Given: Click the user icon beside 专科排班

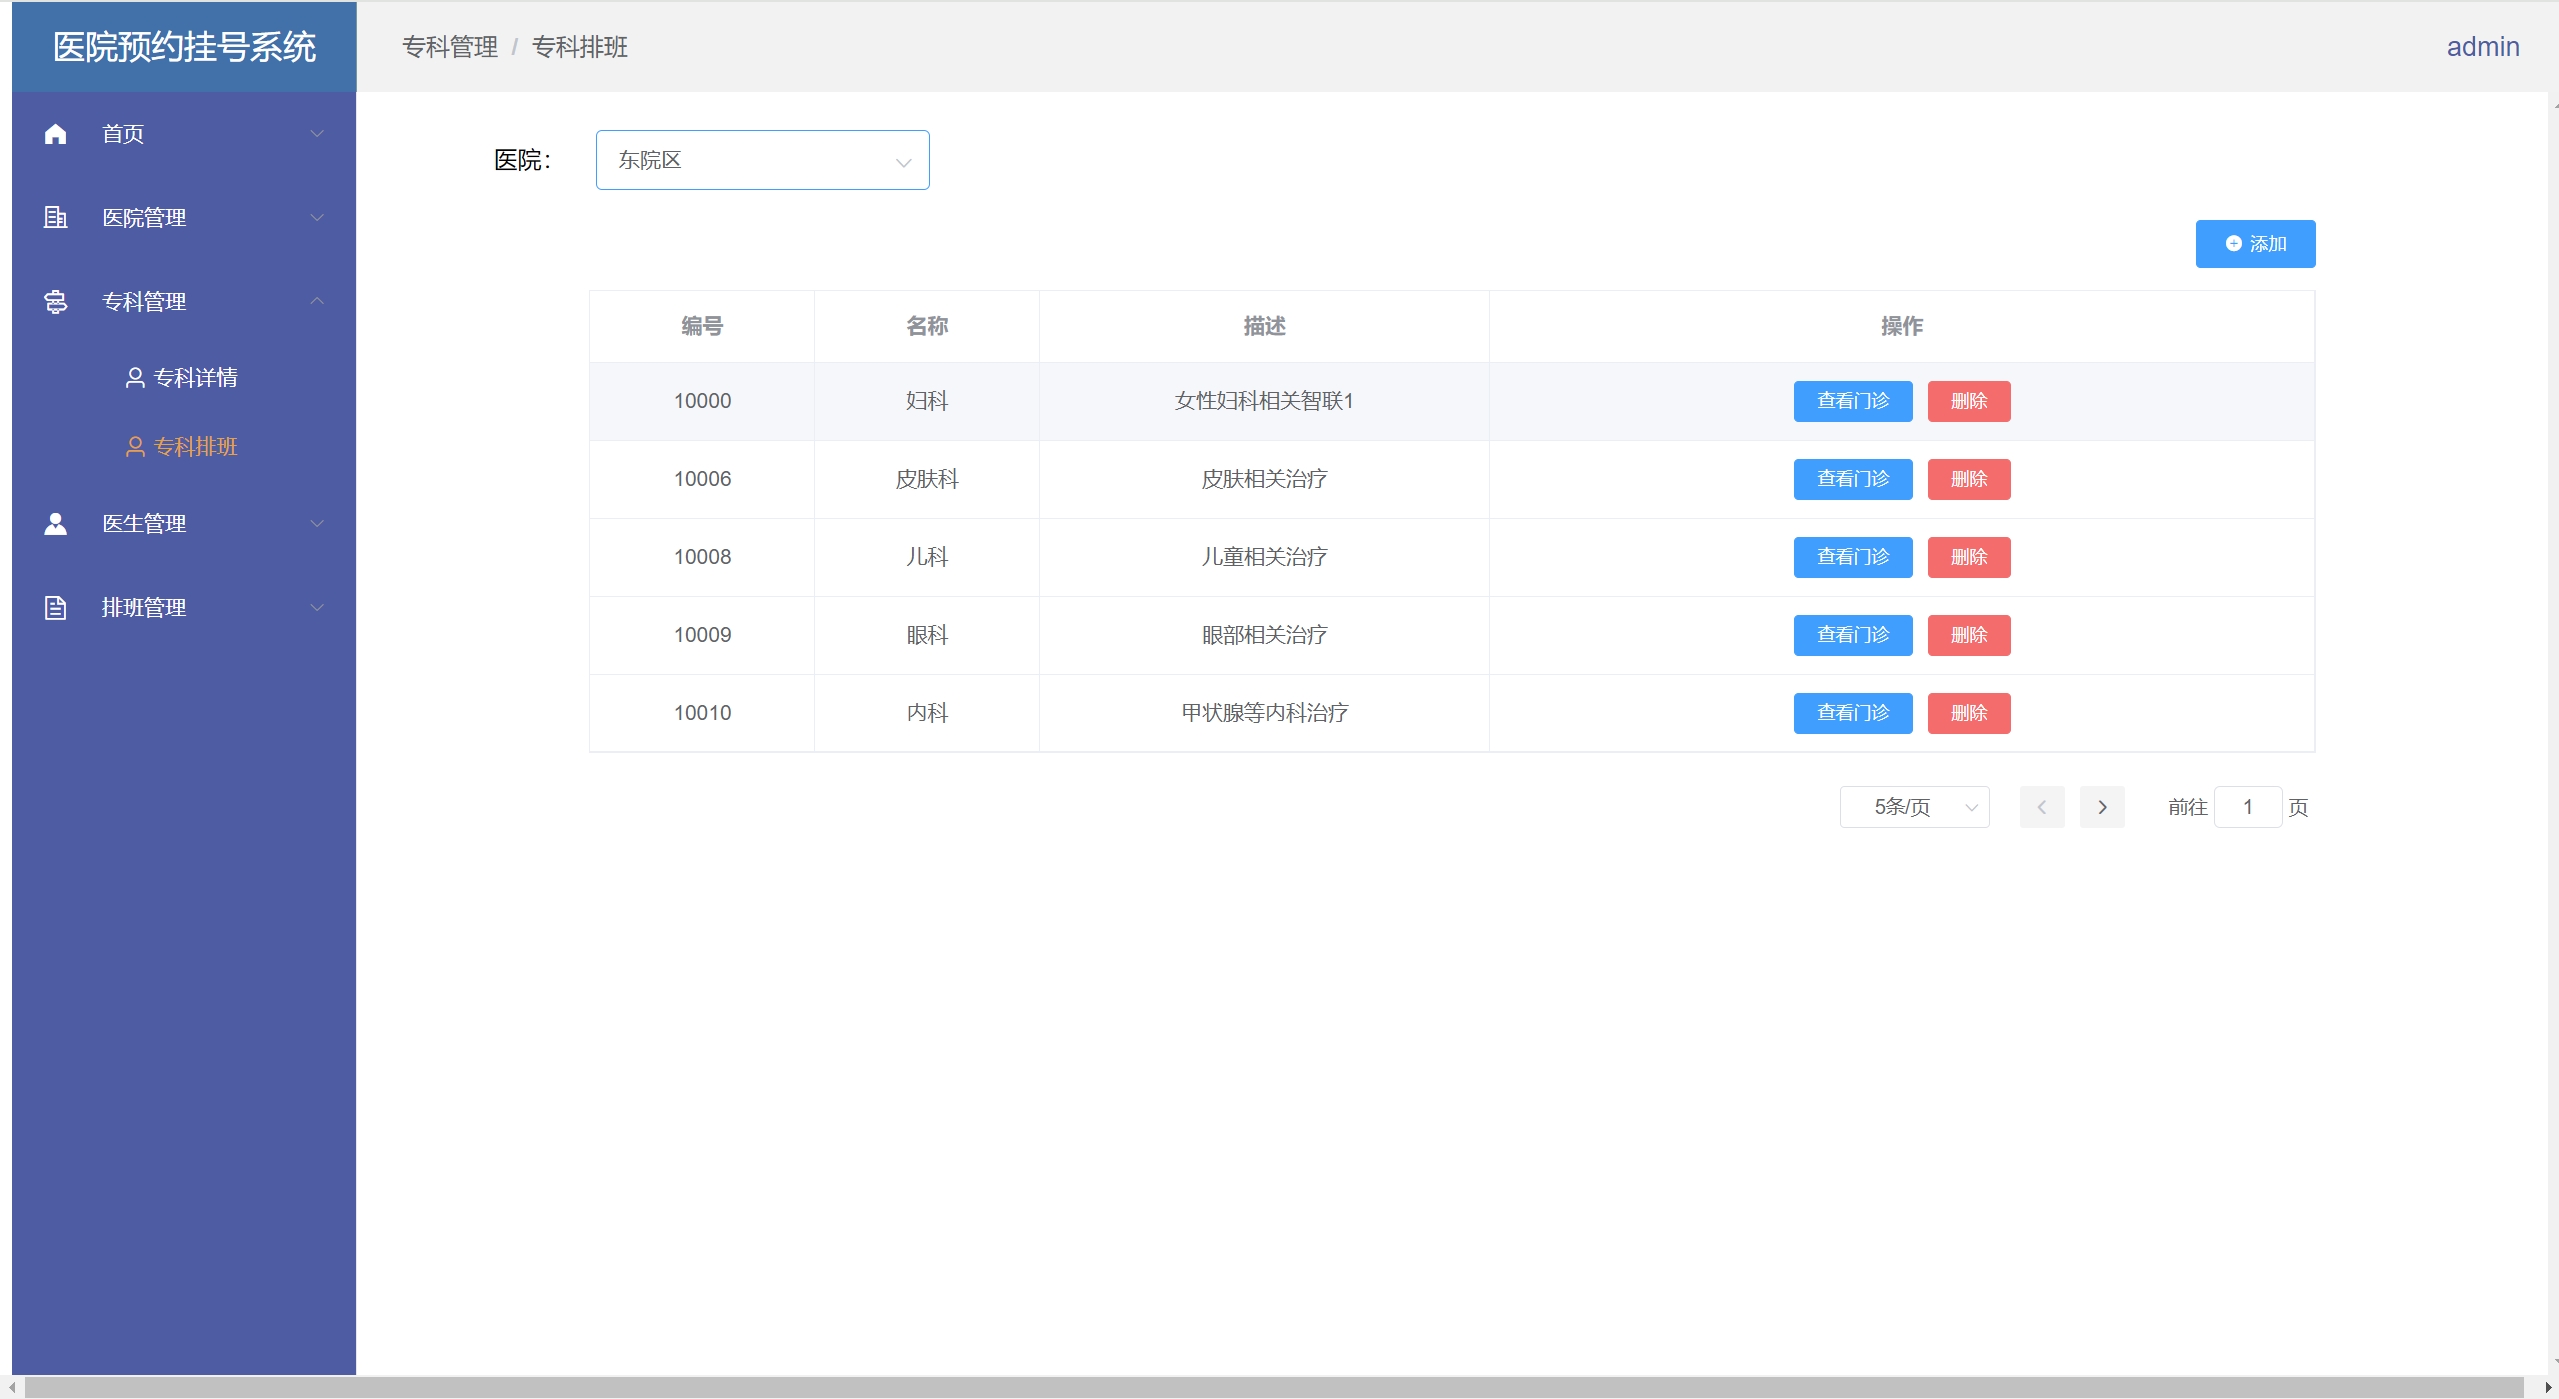Looking at the screenshot, I should 135,447.
